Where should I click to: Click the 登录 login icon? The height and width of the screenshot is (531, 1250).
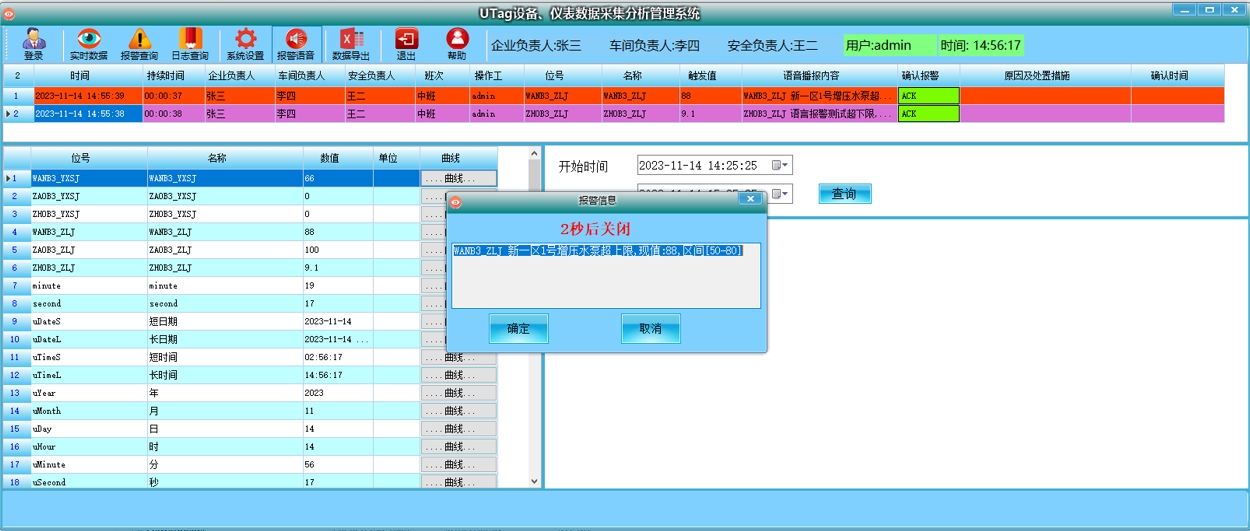pyautogui.click(x=33, y=44)
